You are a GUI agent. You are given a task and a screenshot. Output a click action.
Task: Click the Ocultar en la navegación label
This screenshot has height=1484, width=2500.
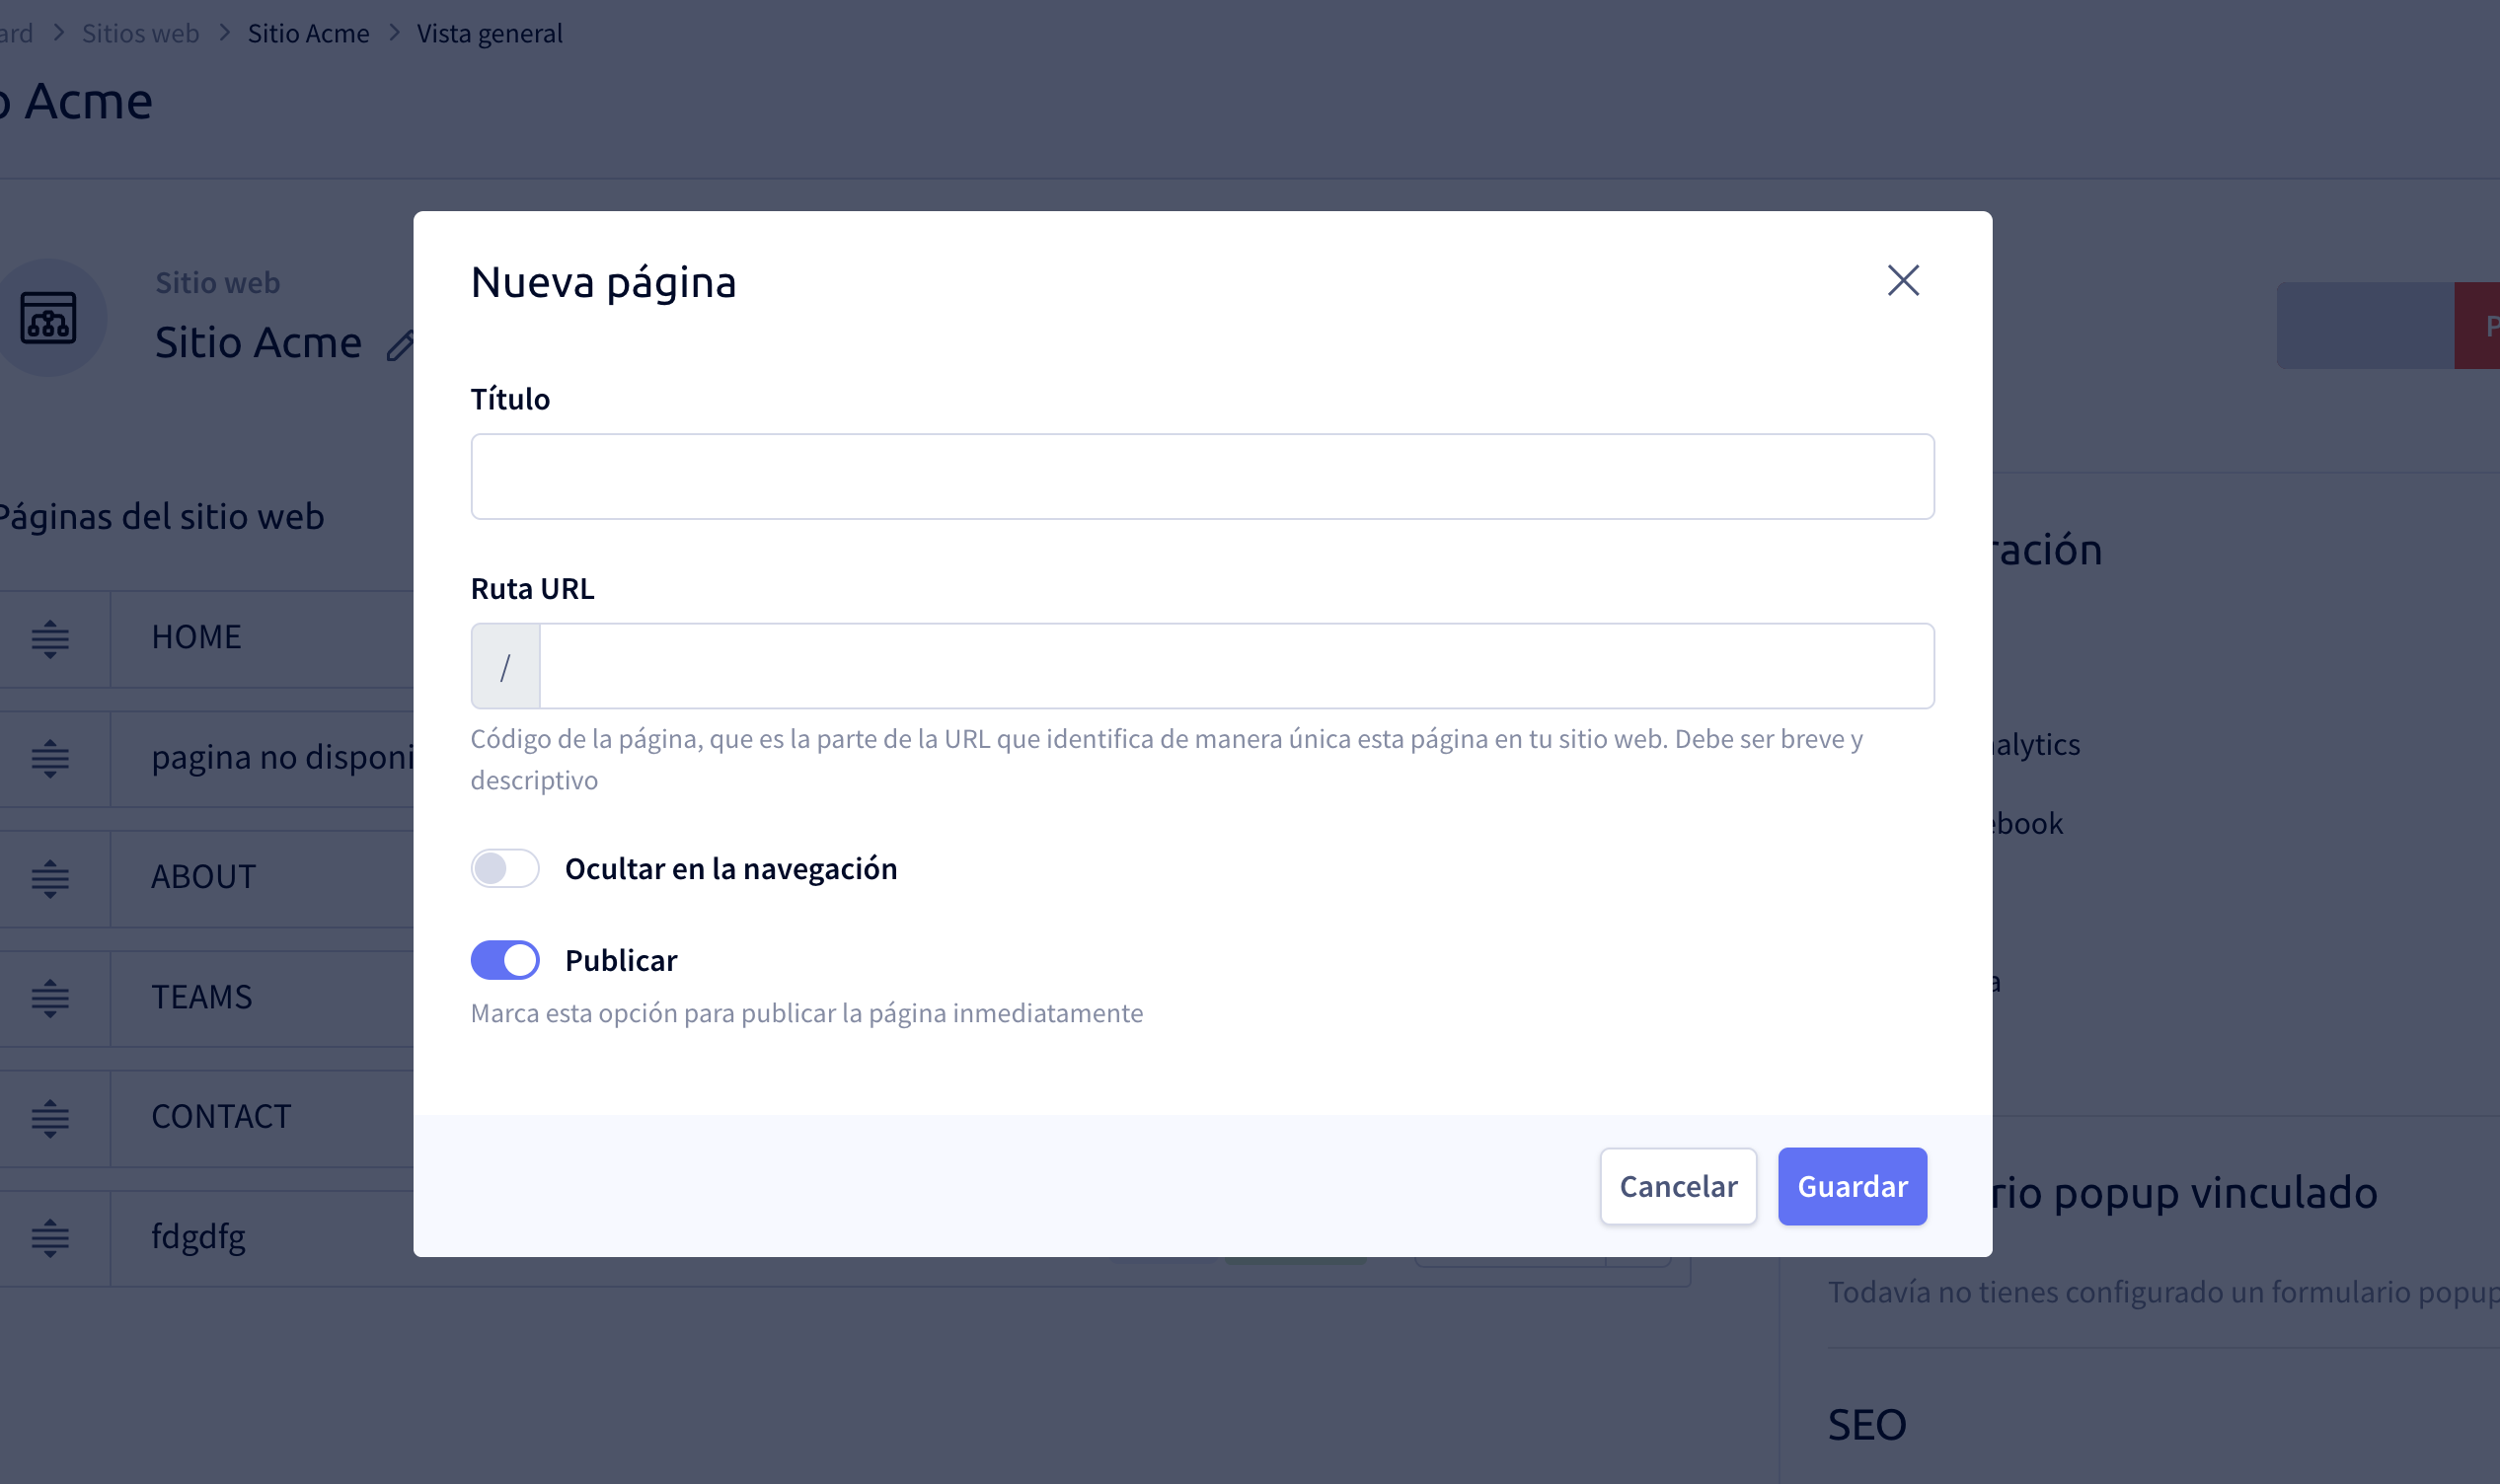(x=731, y=868)
